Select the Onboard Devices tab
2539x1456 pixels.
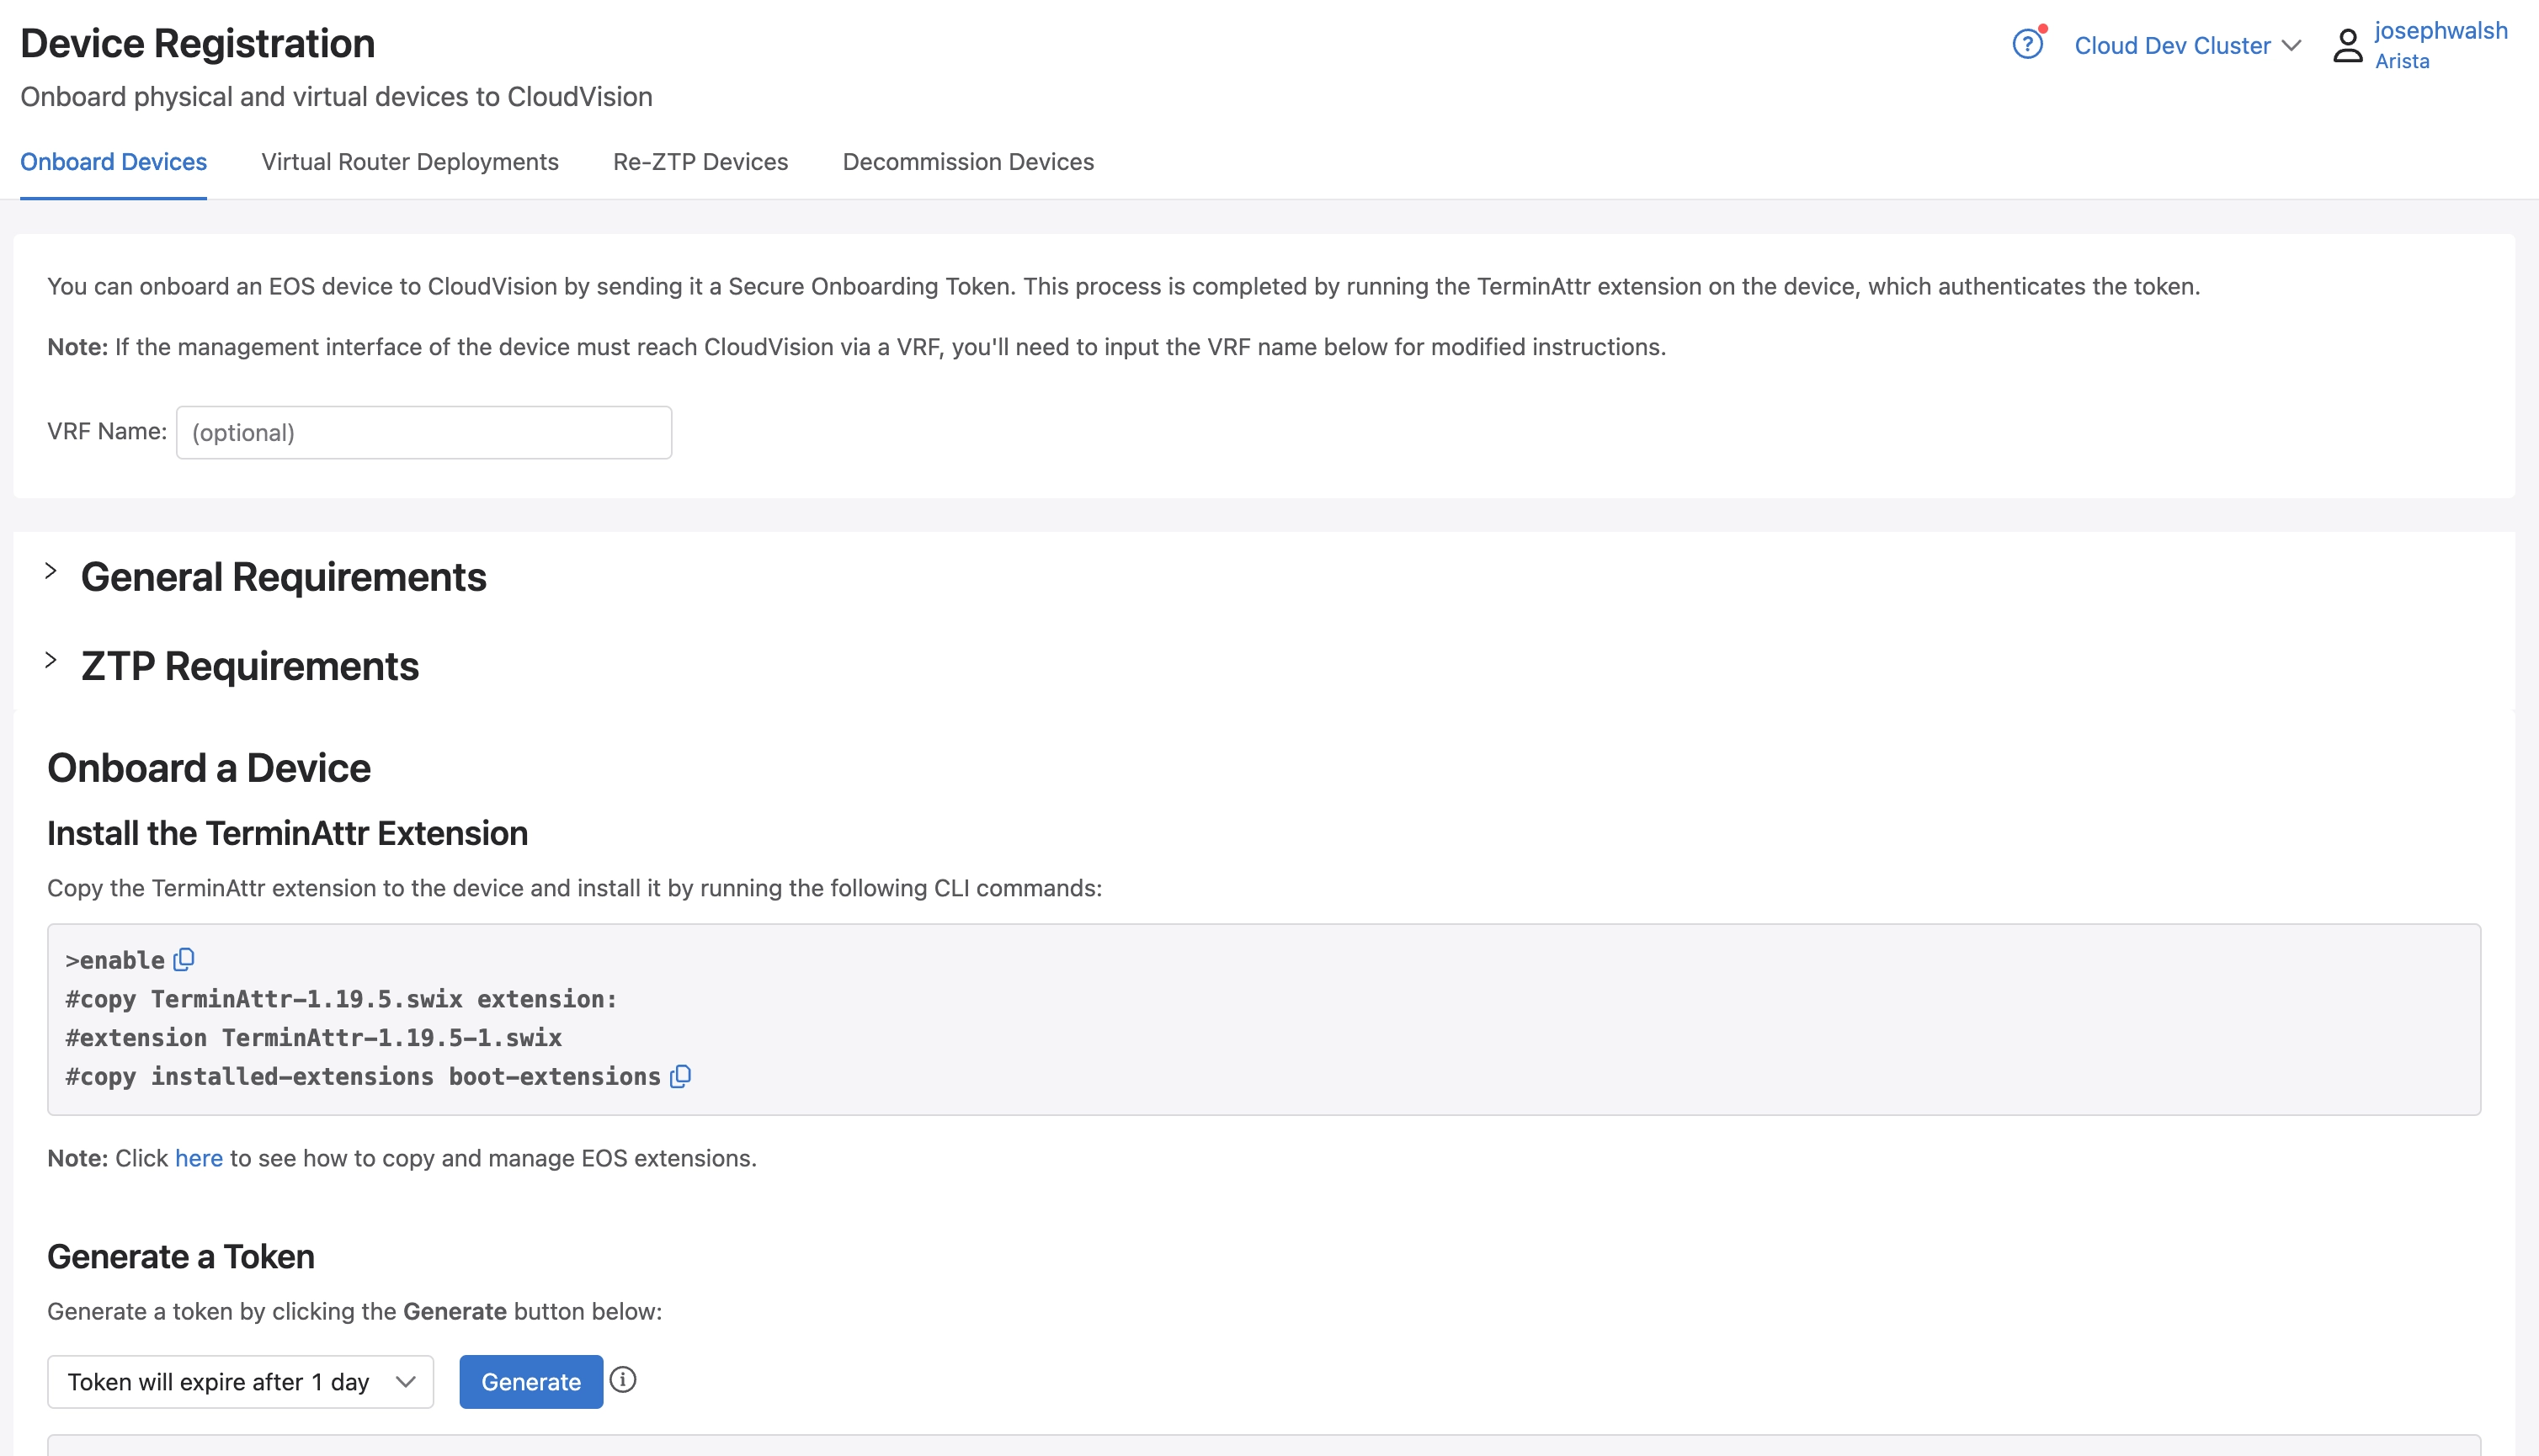(x=113, y=162)
